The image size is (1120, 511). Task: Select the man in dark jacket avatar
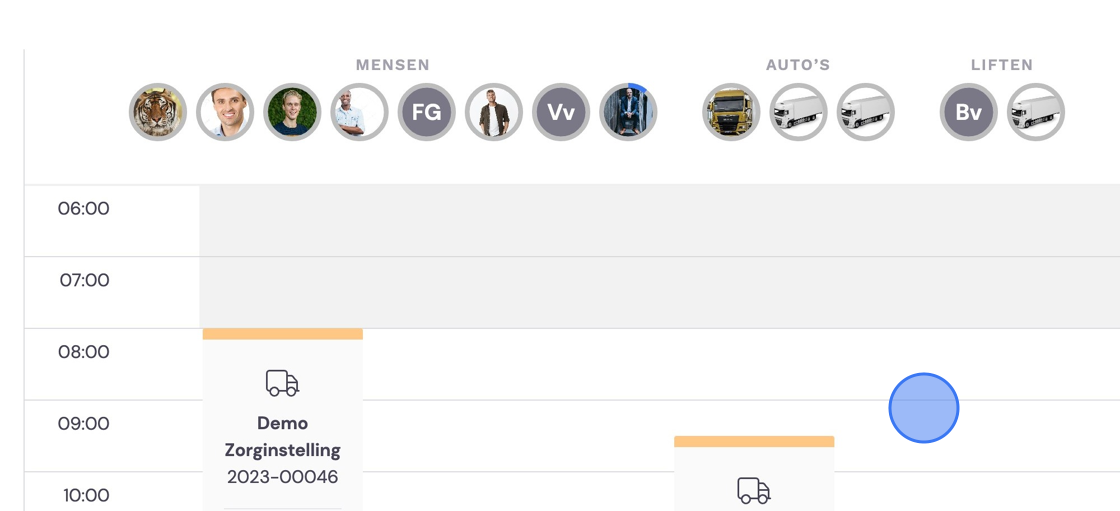click(494, 112)
